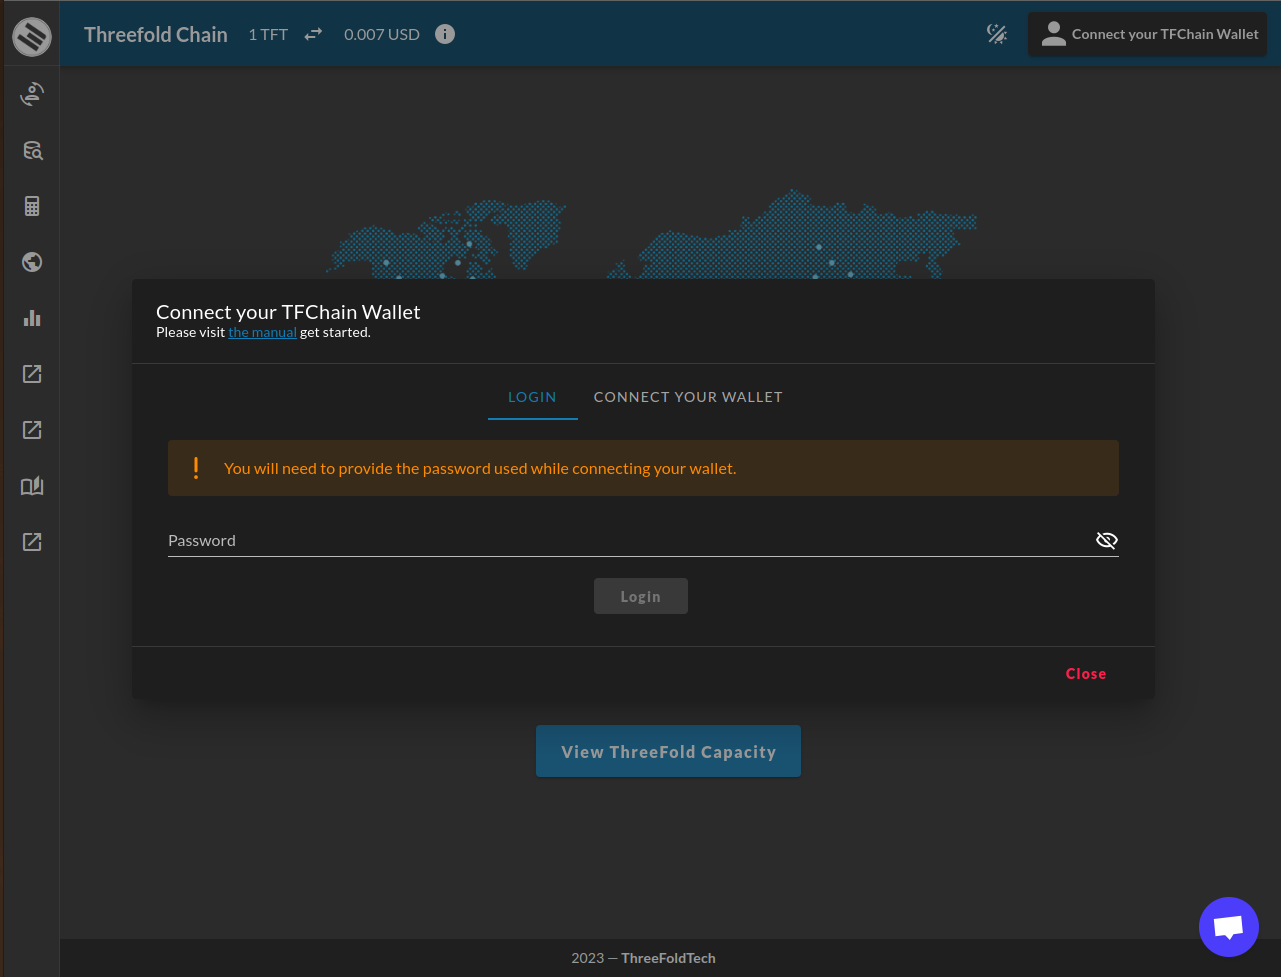1281x977 pixels.
Task: Open the account sync icon in sidebar
Action: [x=32, y=95]
